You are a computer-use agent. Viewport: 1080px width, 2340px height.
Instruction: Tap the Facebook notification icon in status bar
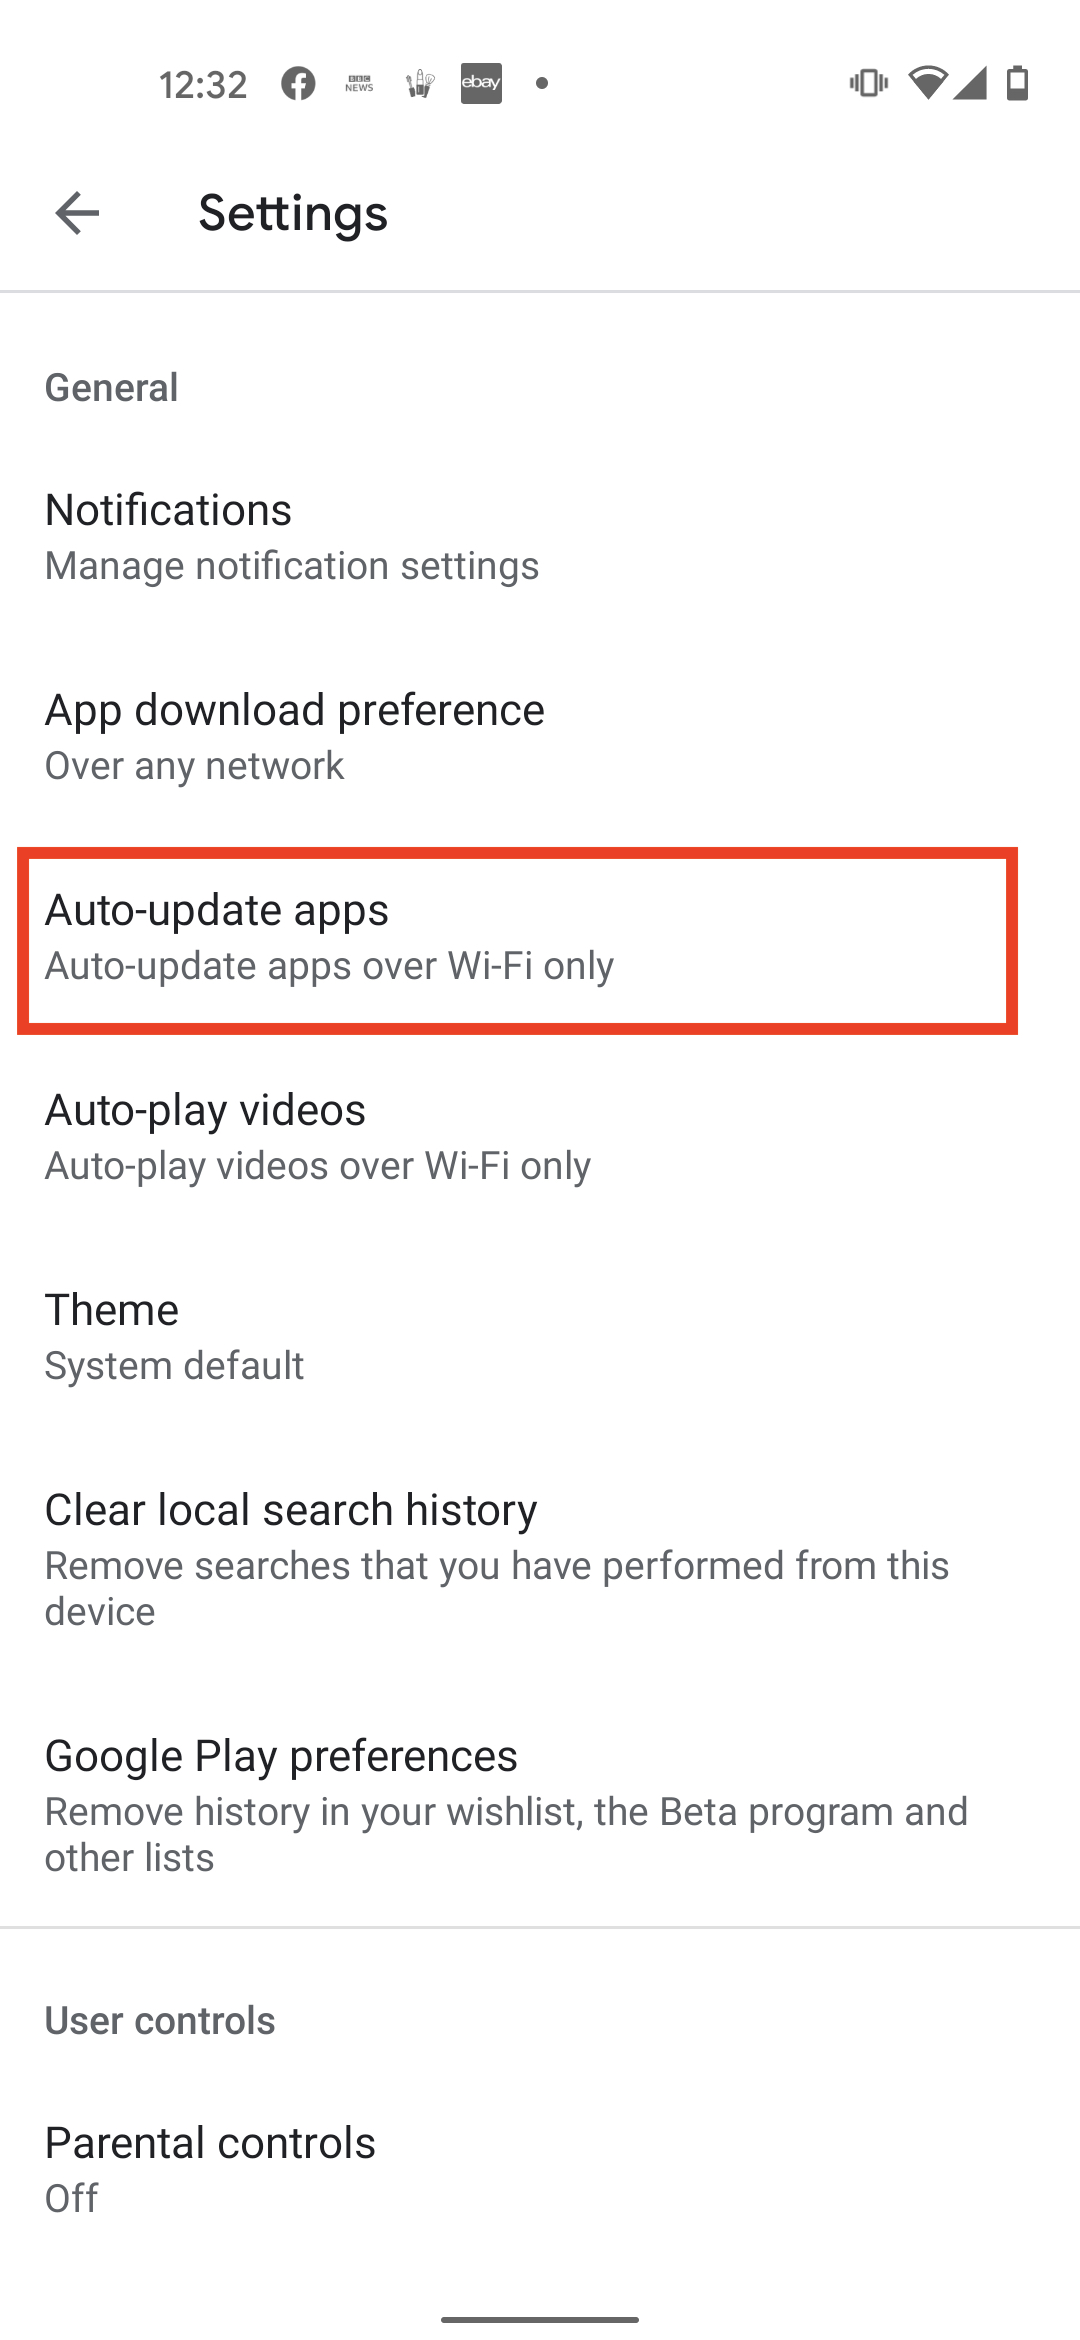(x=298, y=83)
